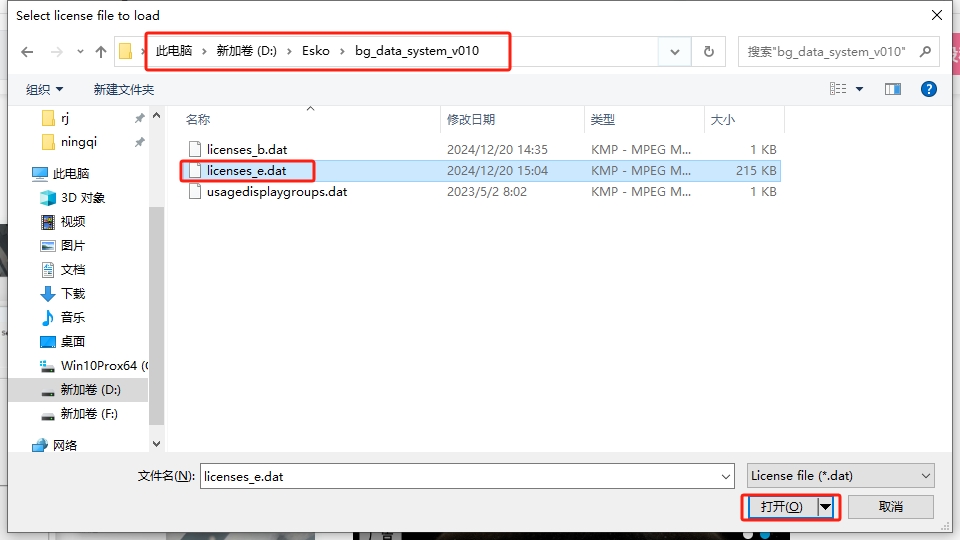Unpin ningqi folder pin icon

click(140, 142)
